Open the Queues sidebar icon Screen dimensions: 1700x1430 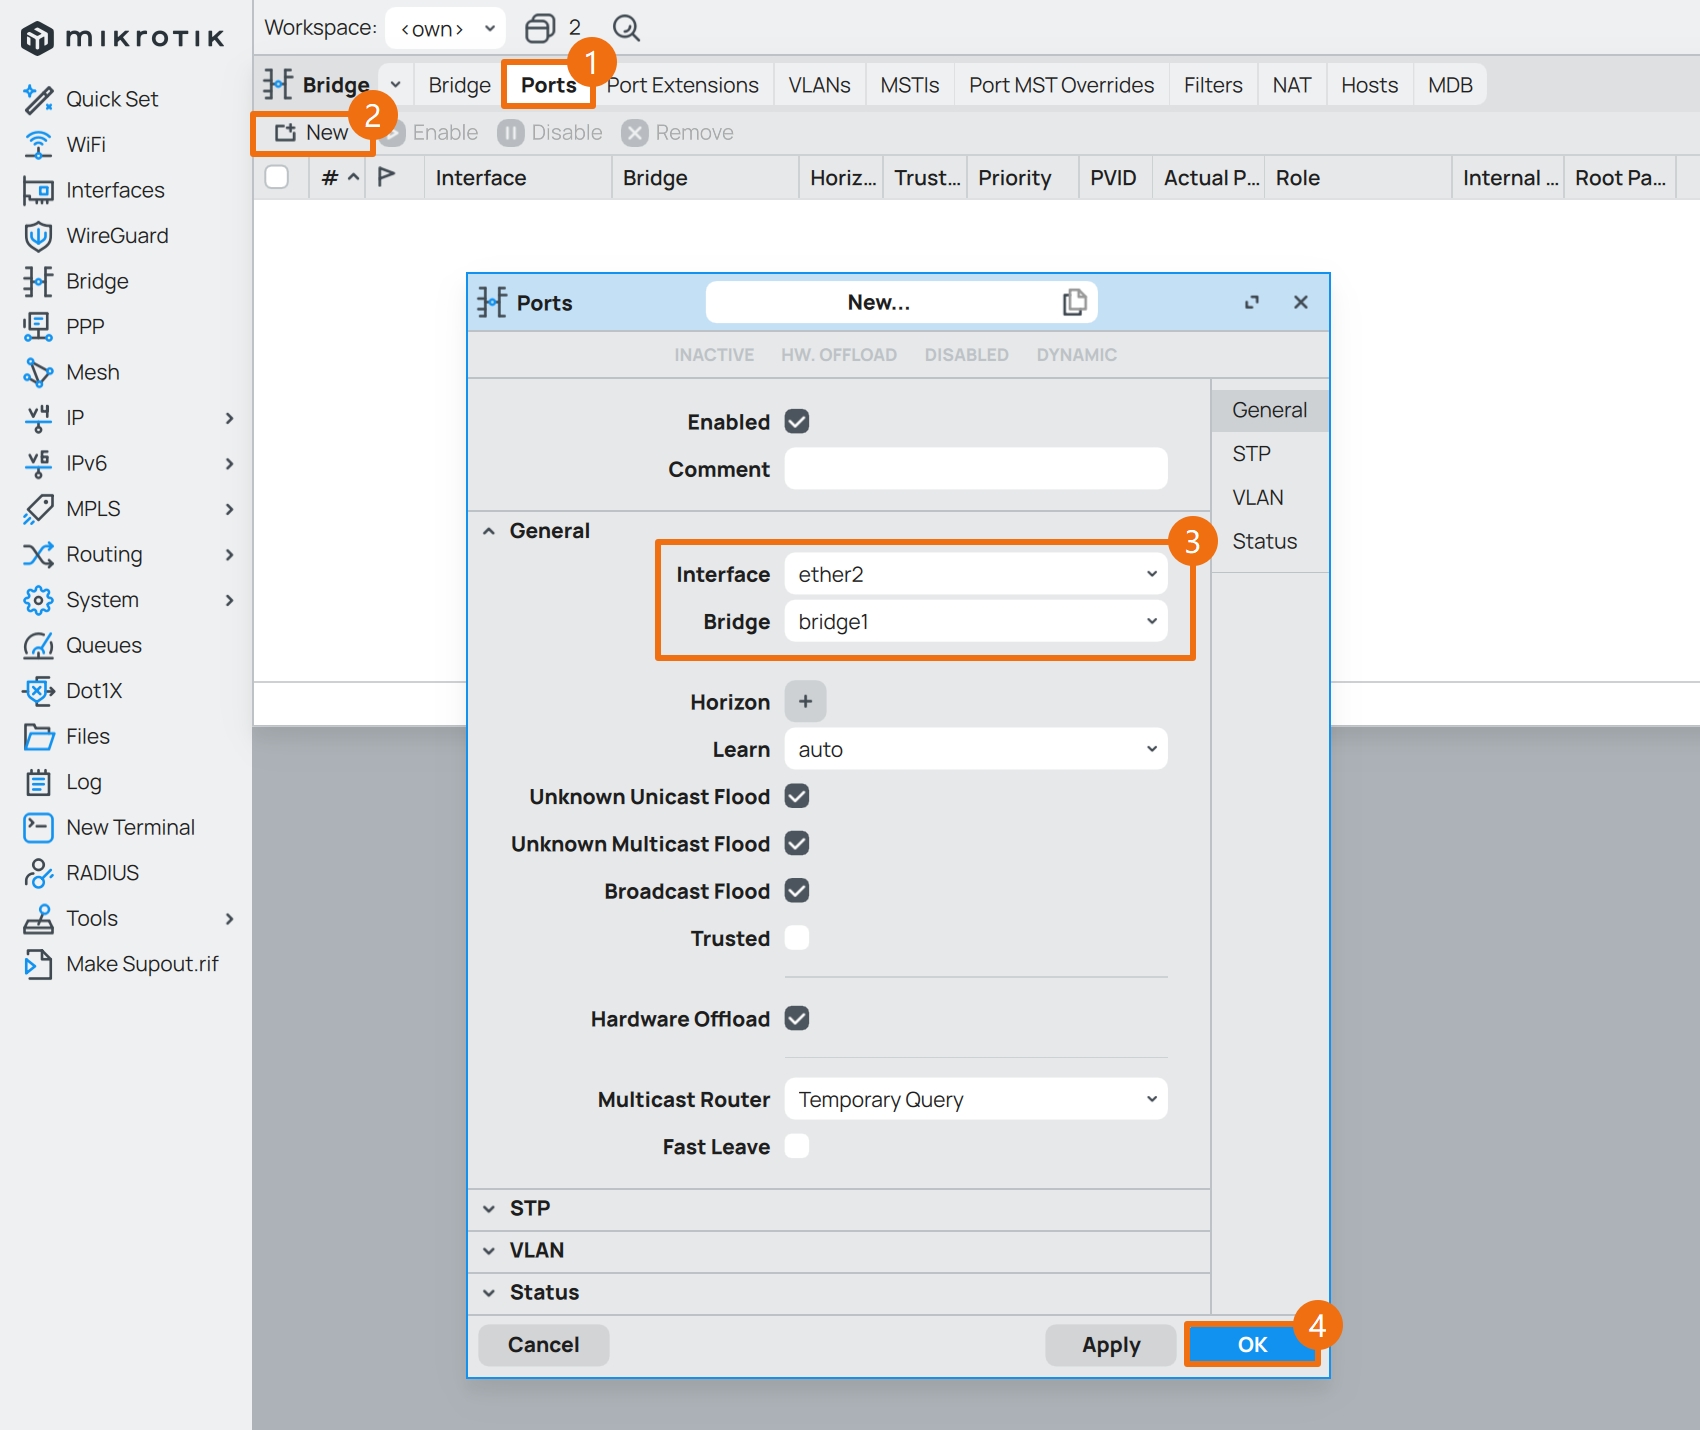38,645
